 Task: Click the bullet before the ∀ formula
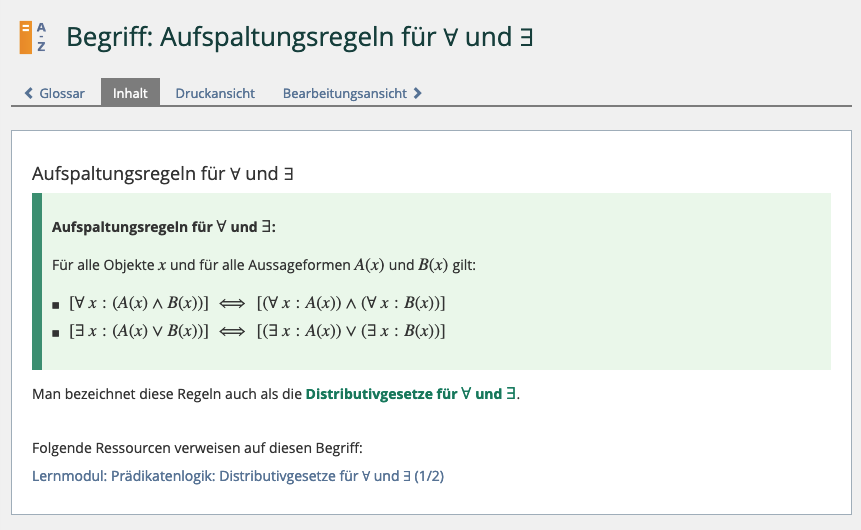coord(56,304)
